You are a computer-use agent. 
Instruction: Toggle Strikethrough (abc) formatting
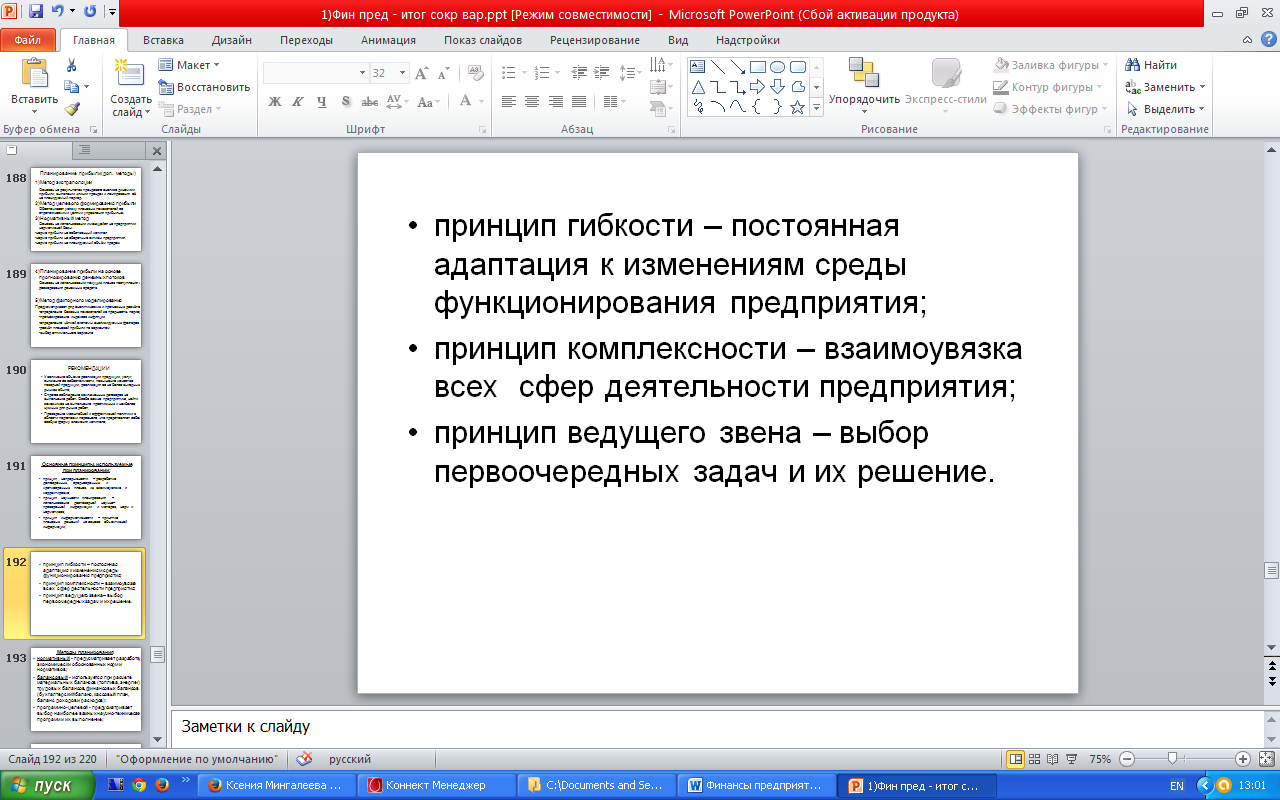369,101
